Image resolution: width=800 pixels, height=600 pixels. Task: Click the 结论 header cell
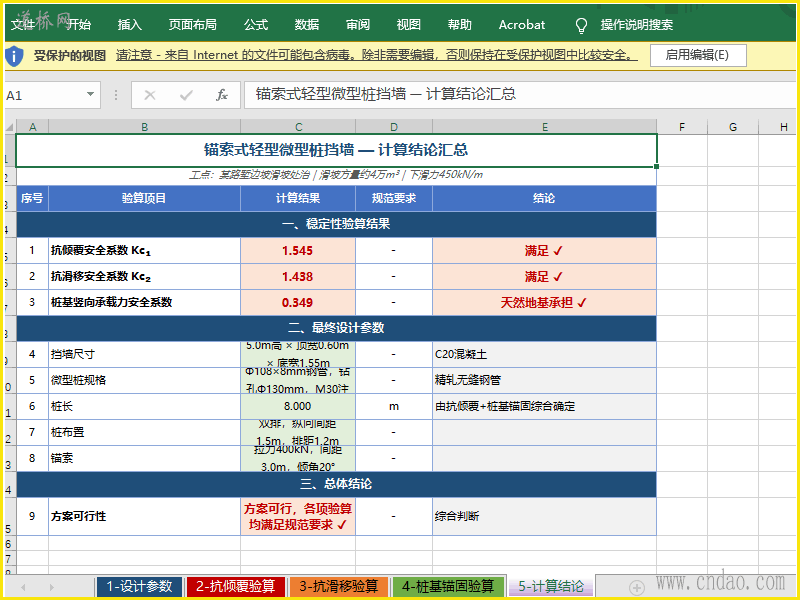[x=544, y=198]
